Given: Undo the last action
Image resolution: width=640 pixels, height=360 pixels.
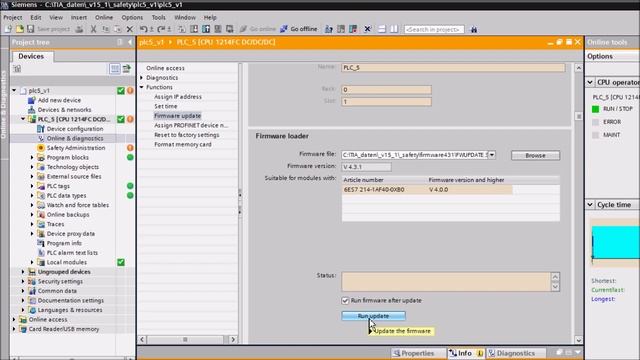Looking at the screenshot, I should (143, 29).
